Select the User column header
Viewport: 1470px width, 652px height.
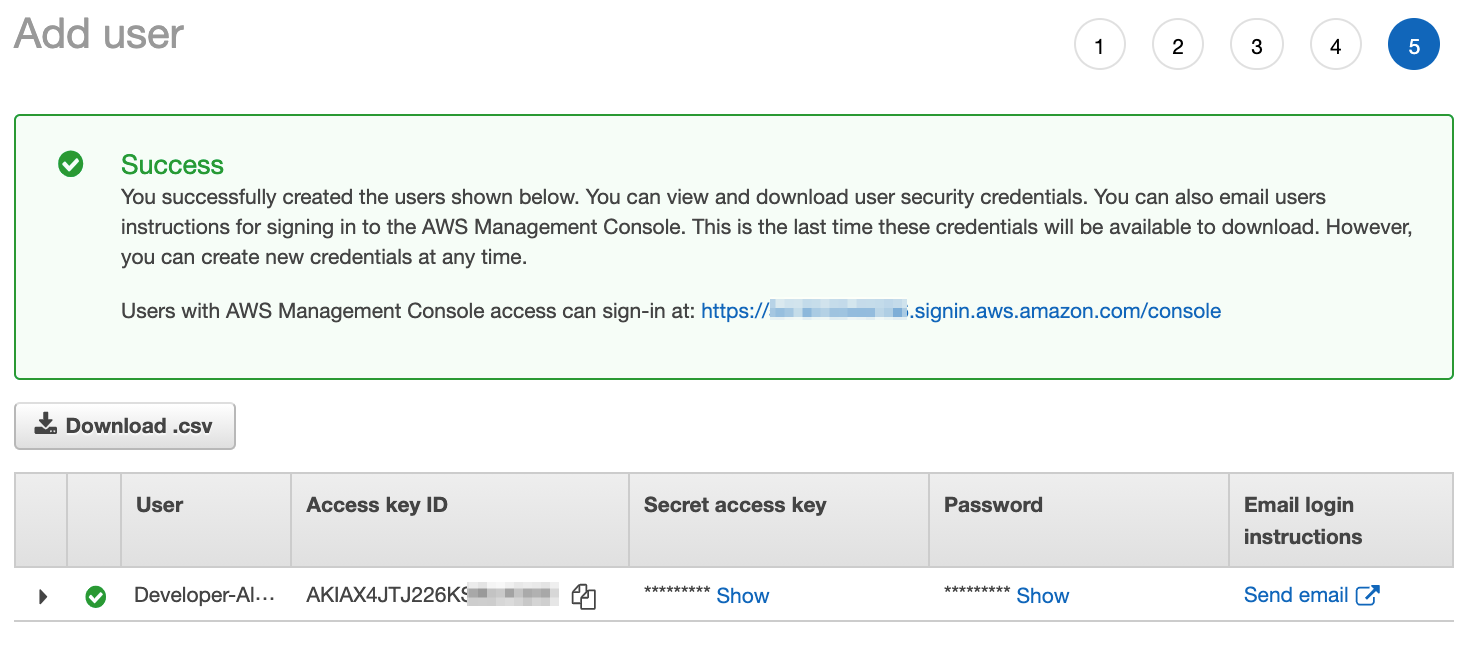click(160, 505)
